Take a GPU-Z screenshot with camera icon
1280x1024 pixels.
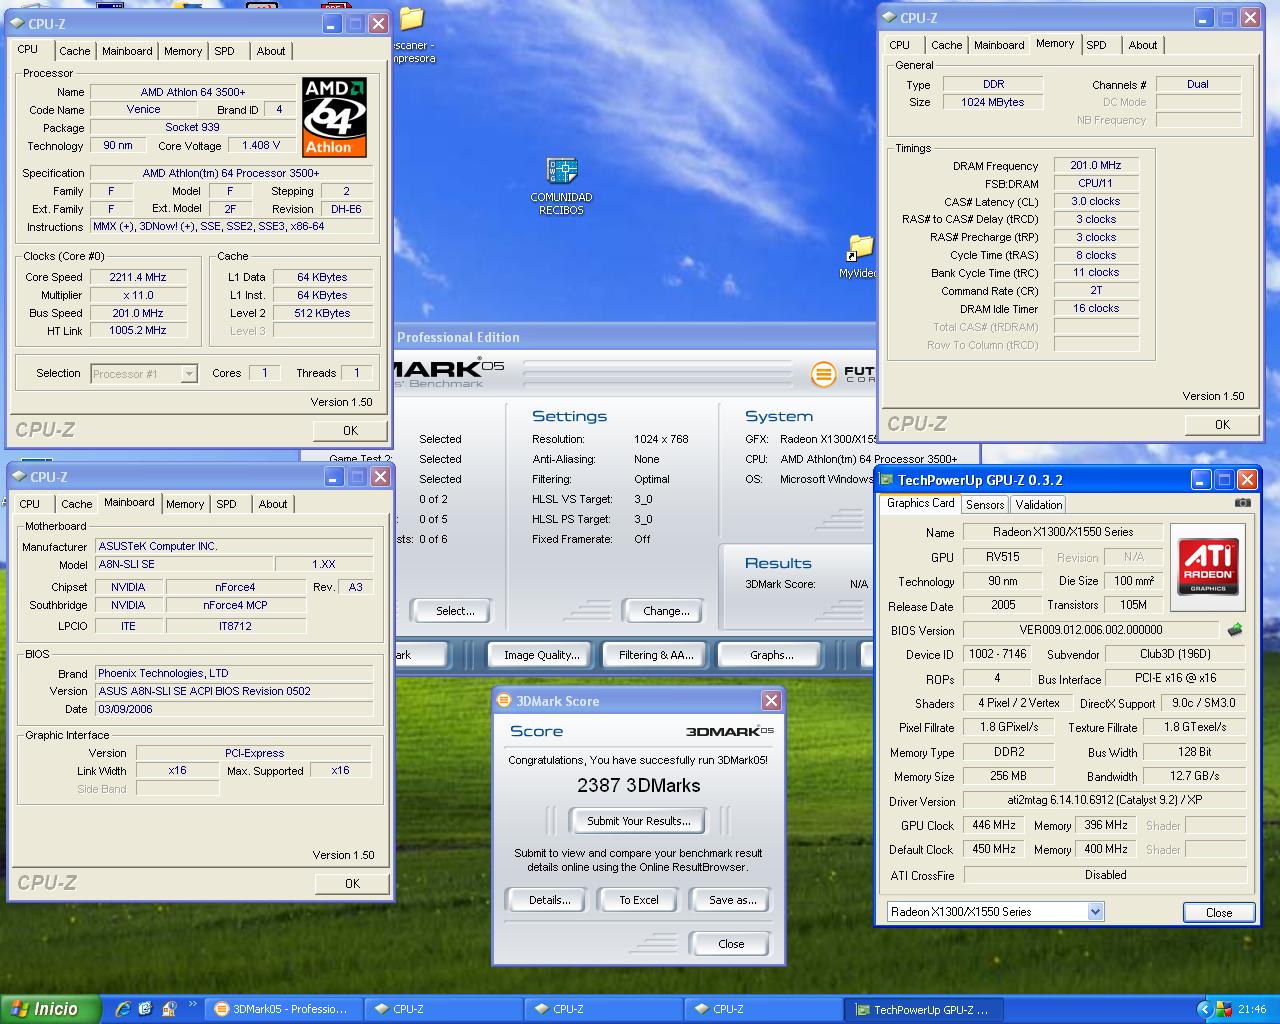pyautogui.click(x=1242, y=503)
